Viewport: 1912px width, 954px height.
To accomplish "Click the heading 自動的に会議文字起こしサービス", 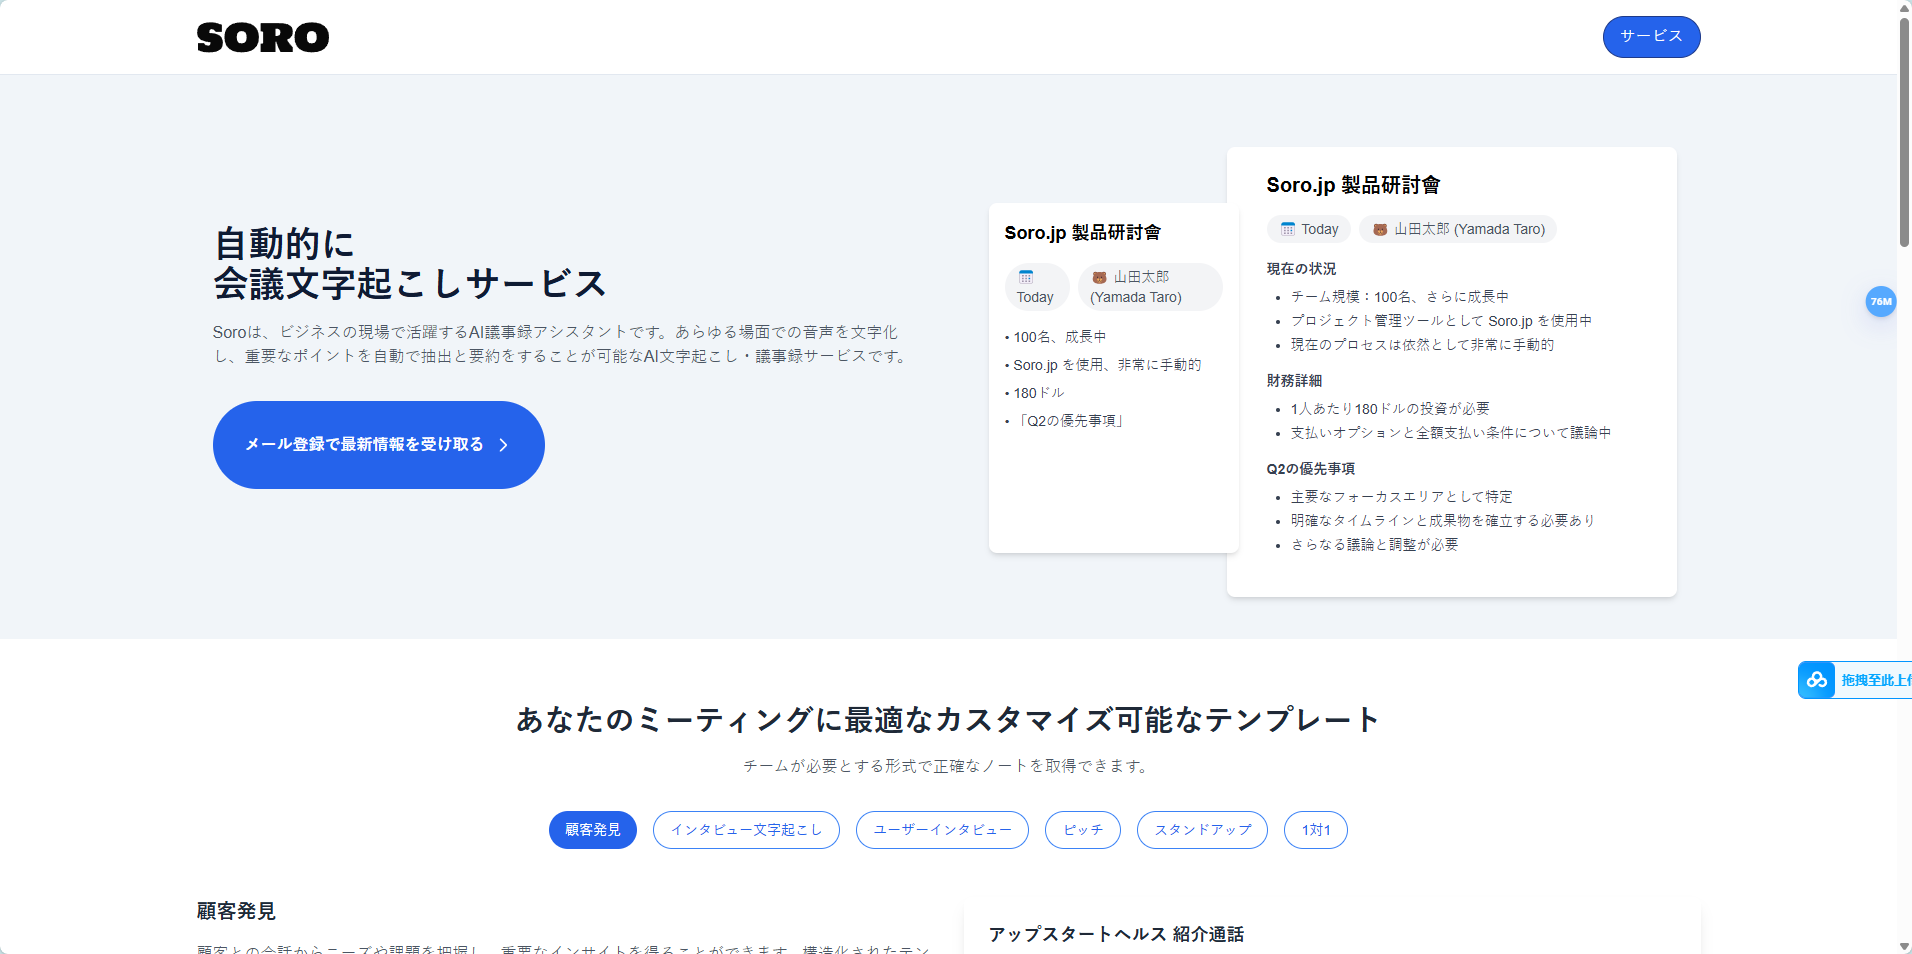I will pos(409,264).
